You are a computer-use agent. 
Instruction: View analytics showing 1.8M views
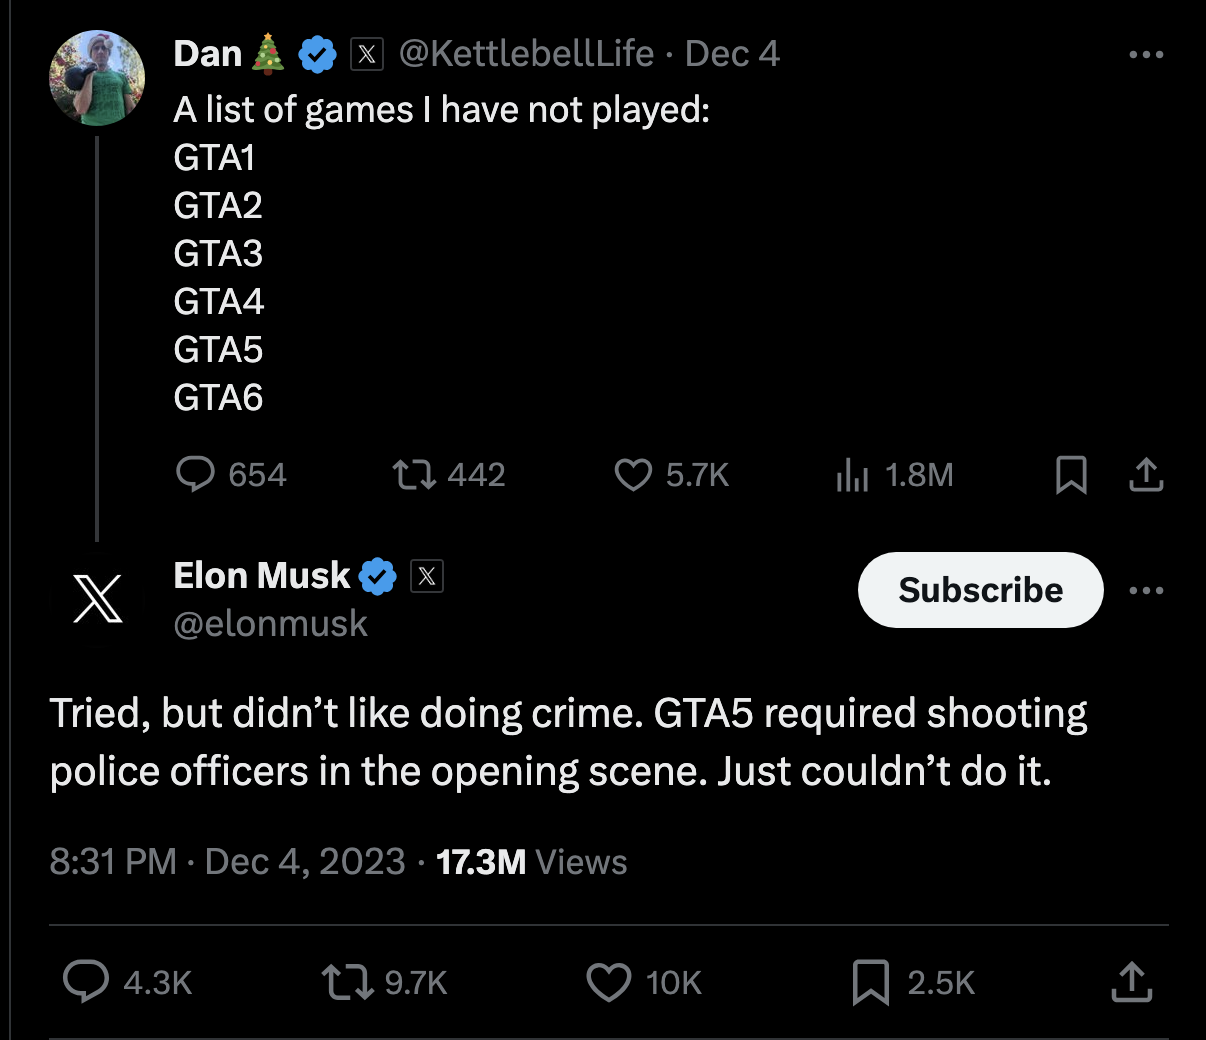pyautogui.click(x=851, y=475)
